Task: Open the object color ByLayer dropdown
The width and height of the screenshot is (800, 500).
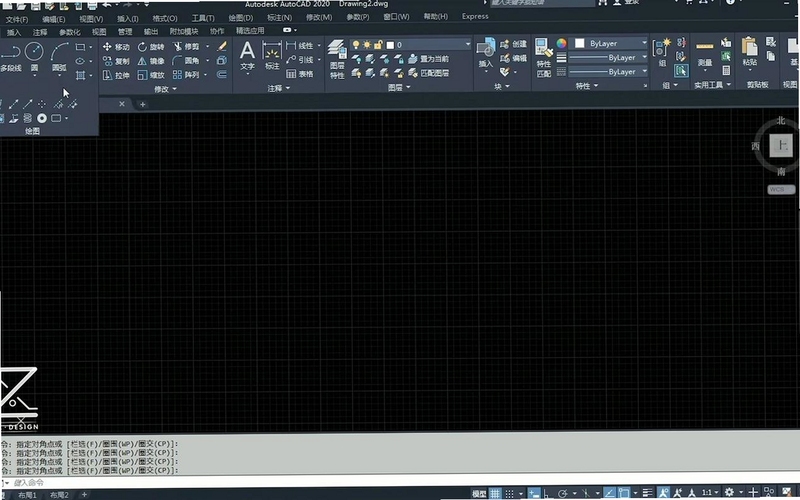Action: click(x=610, y=43)
